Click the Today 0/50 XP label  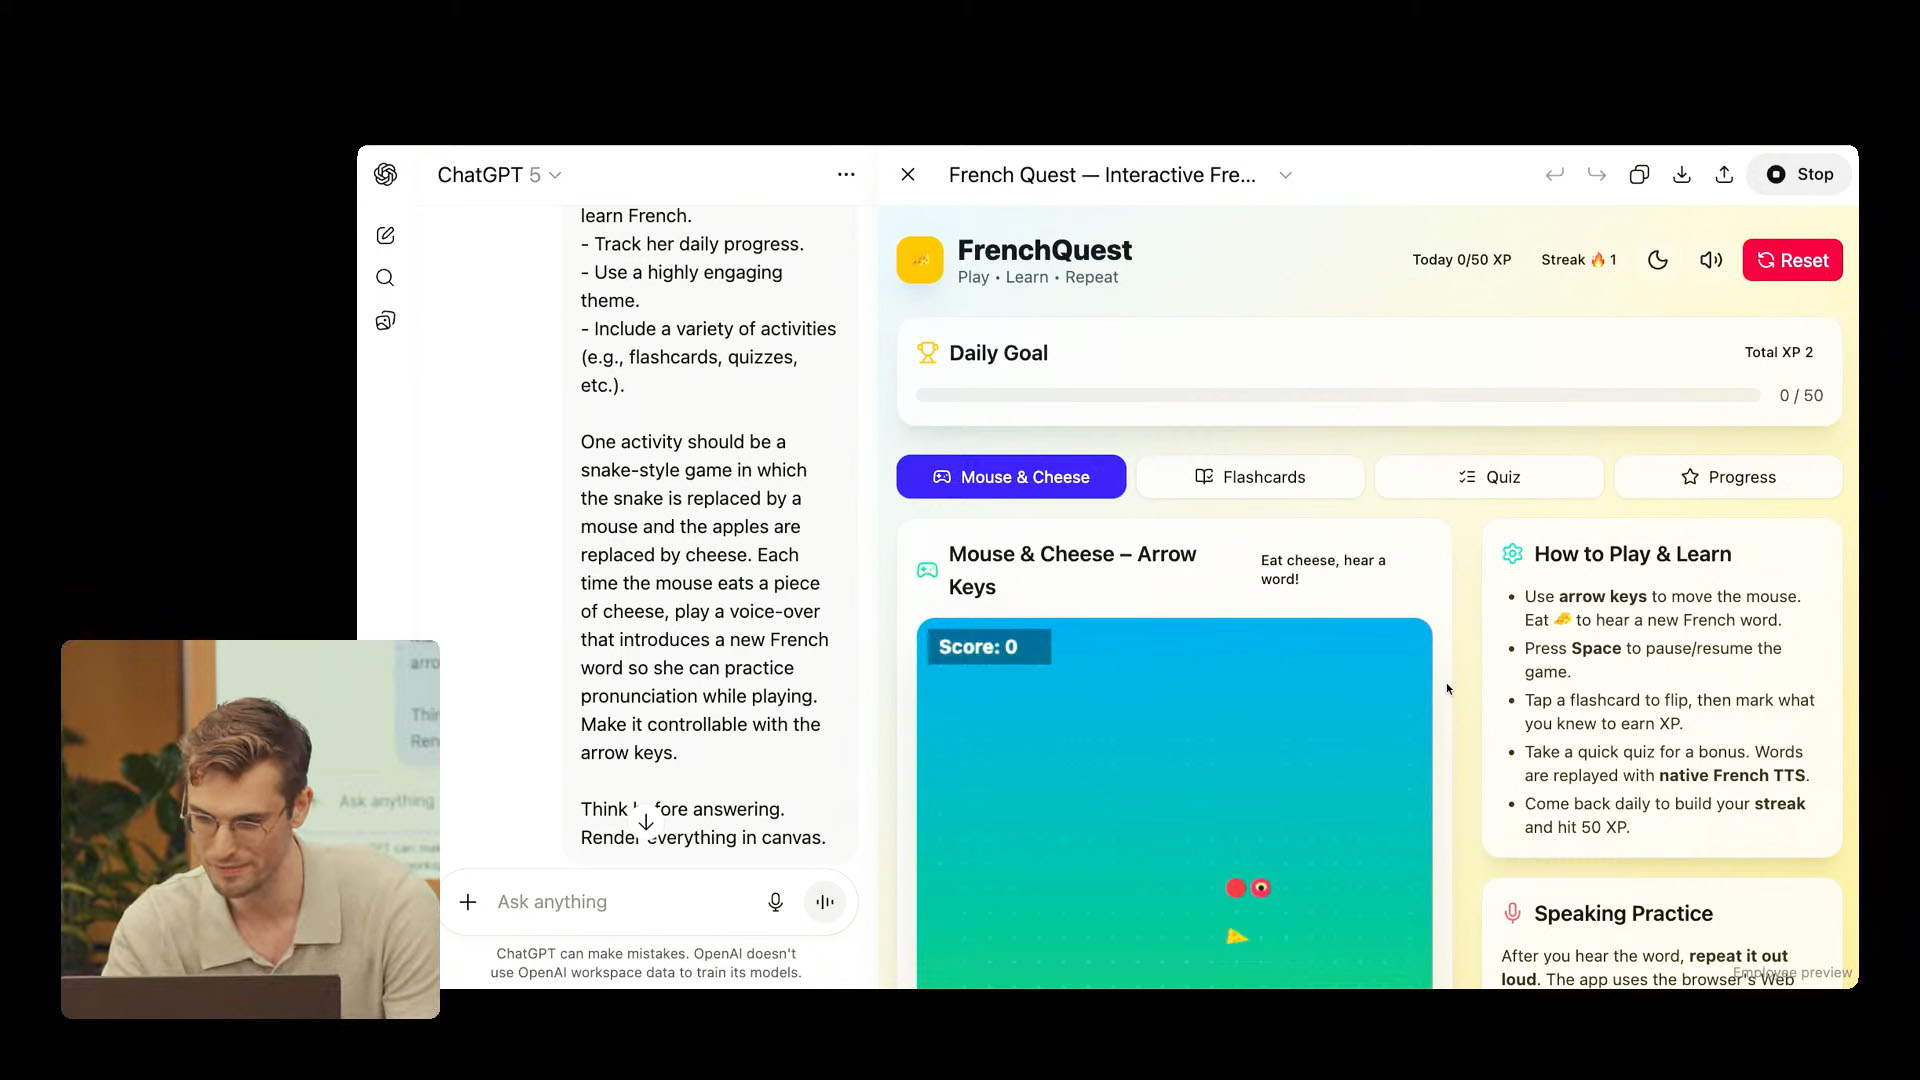tap(1461, 260)
